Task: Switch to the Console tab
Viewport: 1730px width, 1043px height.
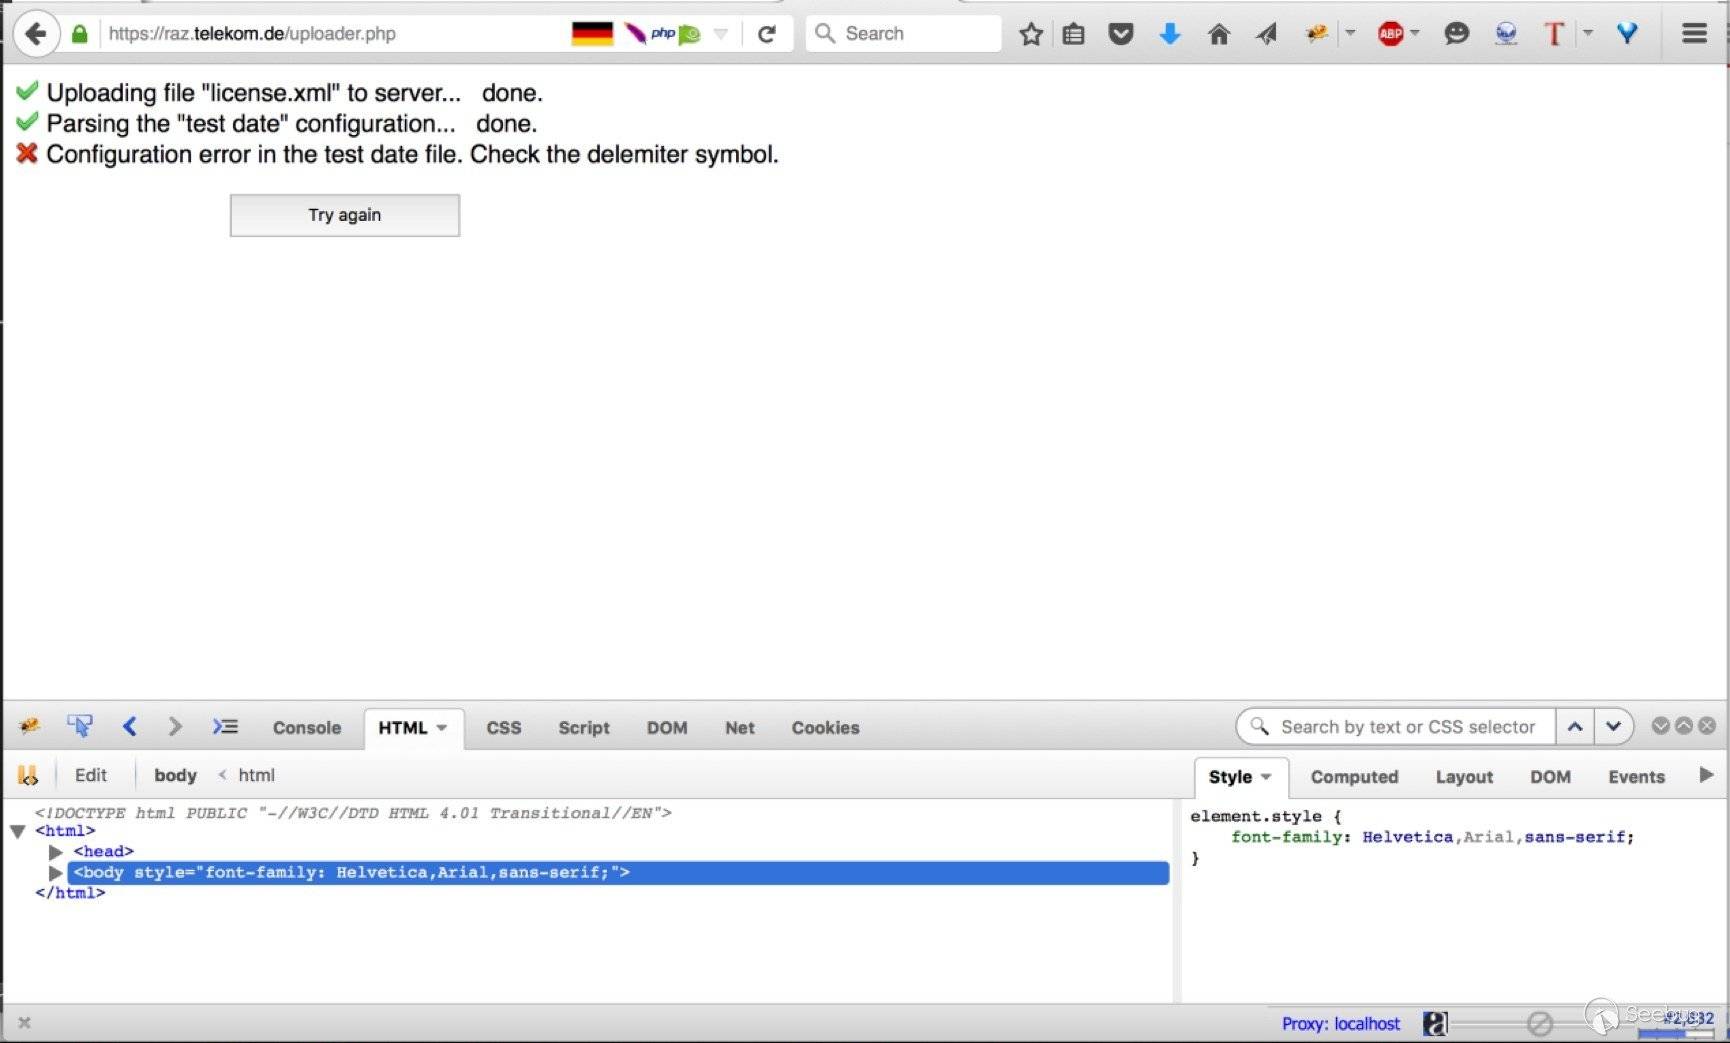Action: pos(307,728)
